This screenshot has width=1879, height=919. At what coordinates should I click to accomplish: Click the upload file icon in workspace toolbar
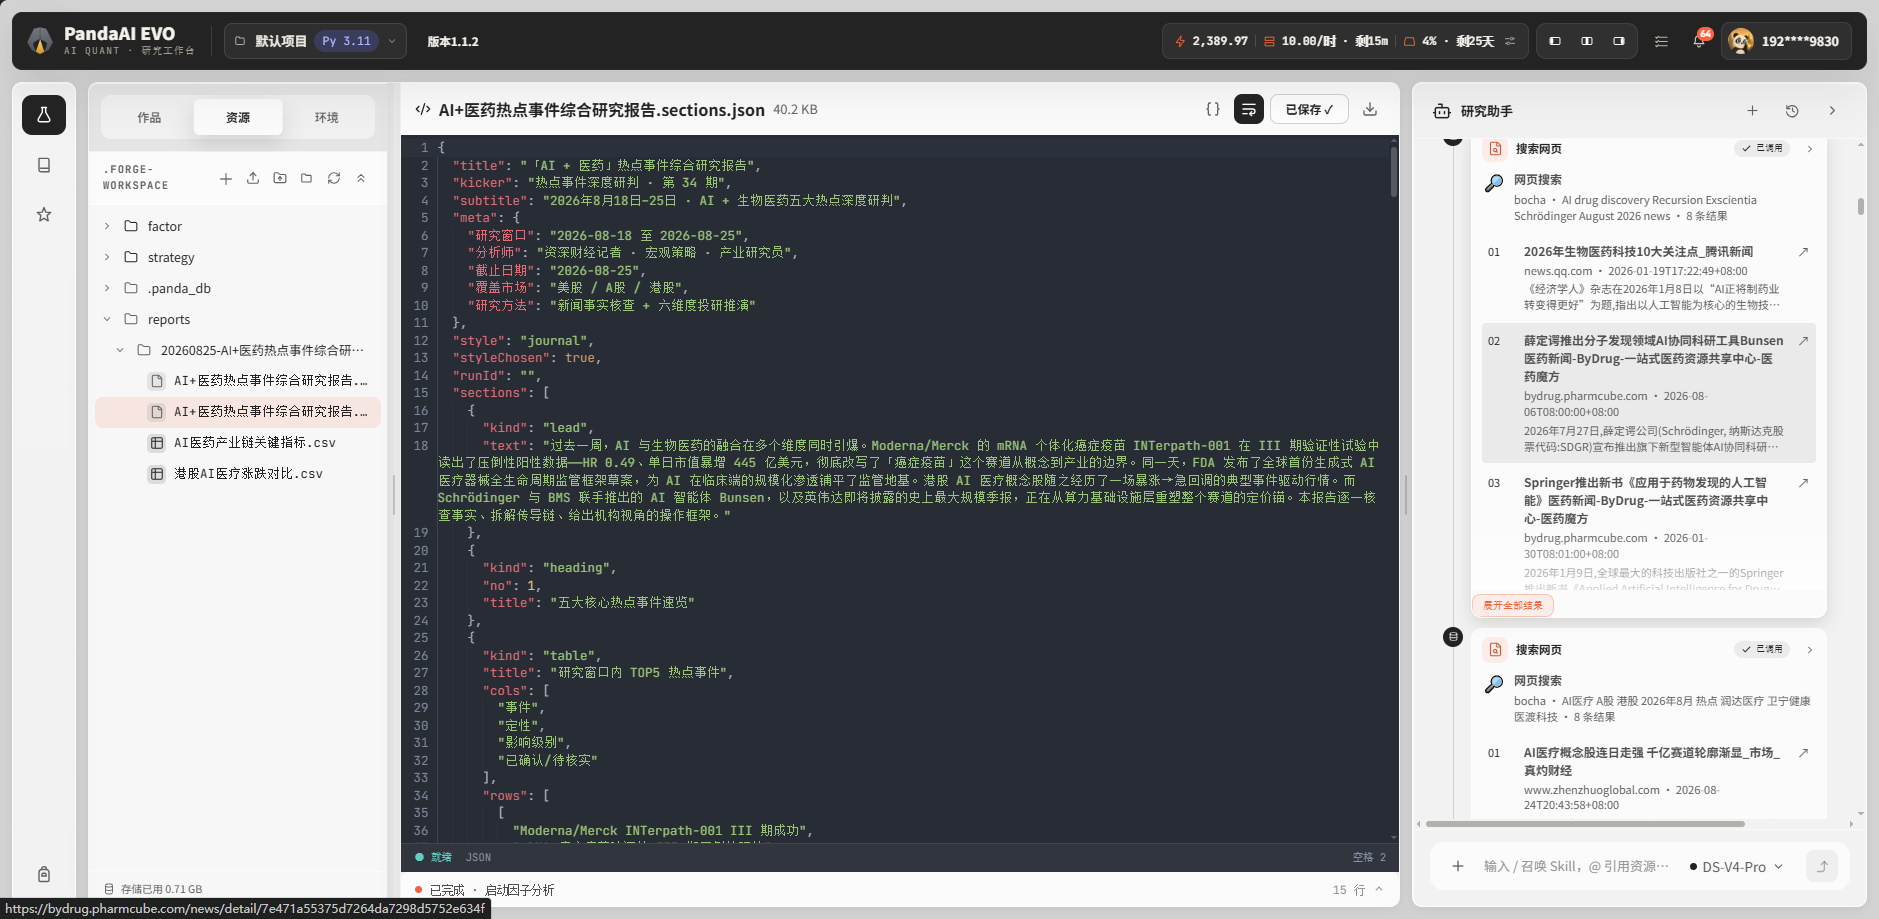point(253,178)
